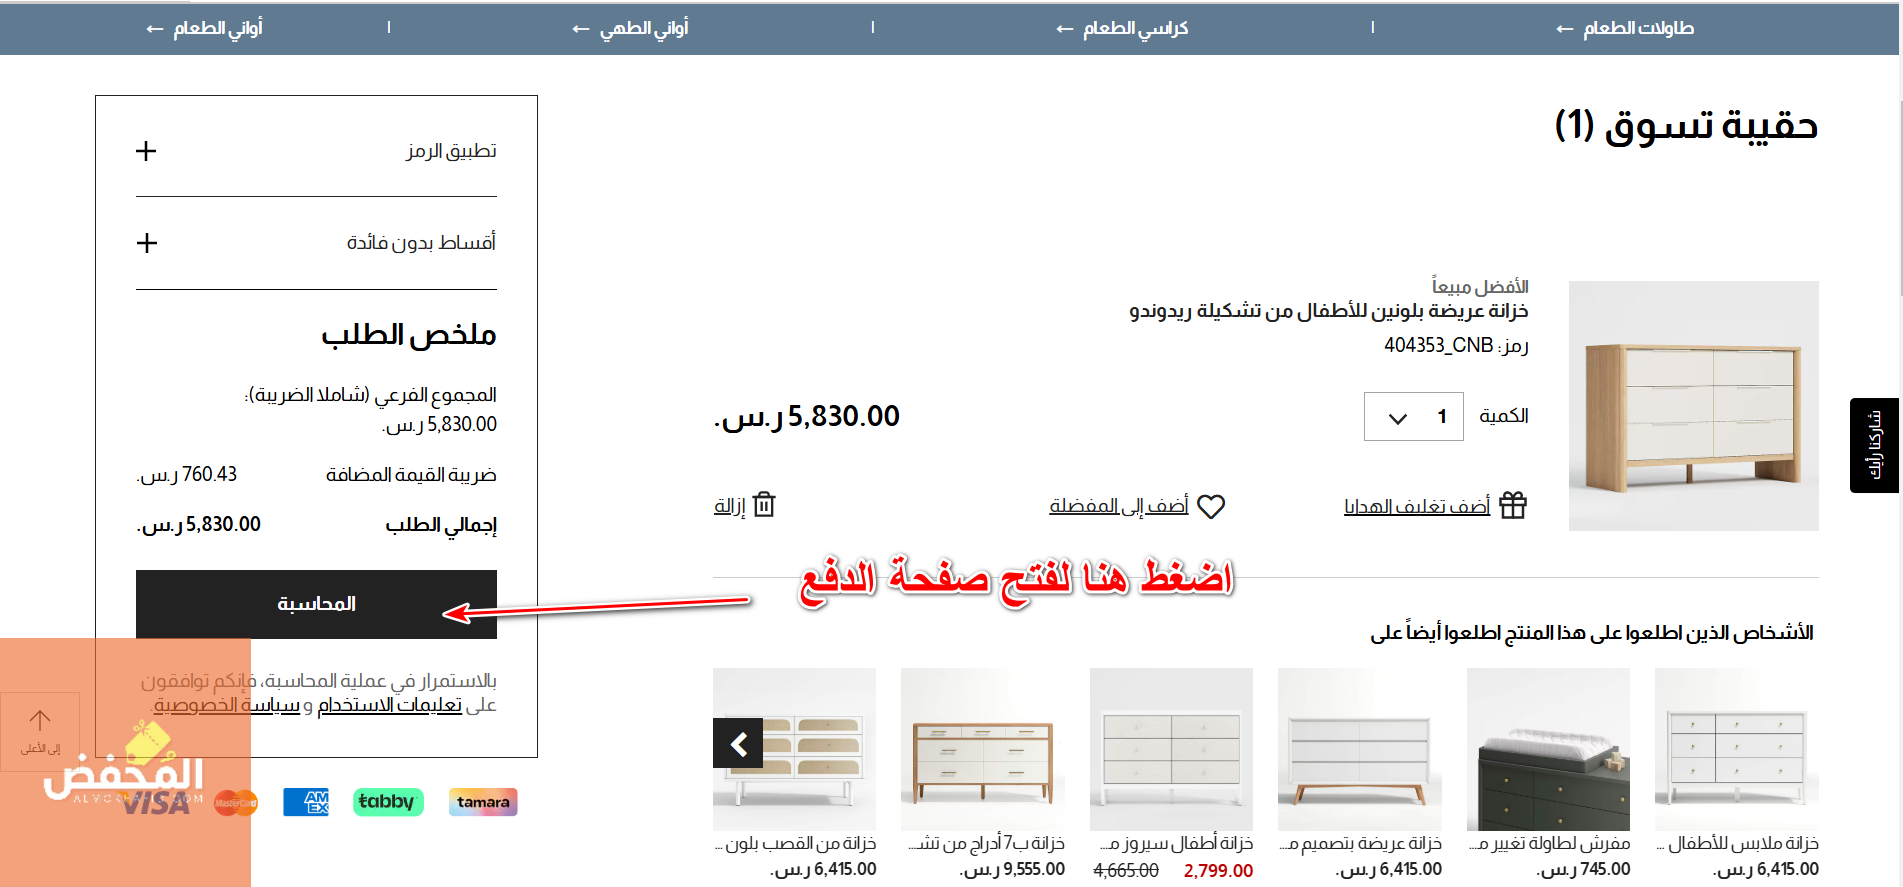The width and height of the screenshot is (1903, 887).
Task: Click the Bologne dresser product thumbnail
Action: click(x=1693, y=406)
